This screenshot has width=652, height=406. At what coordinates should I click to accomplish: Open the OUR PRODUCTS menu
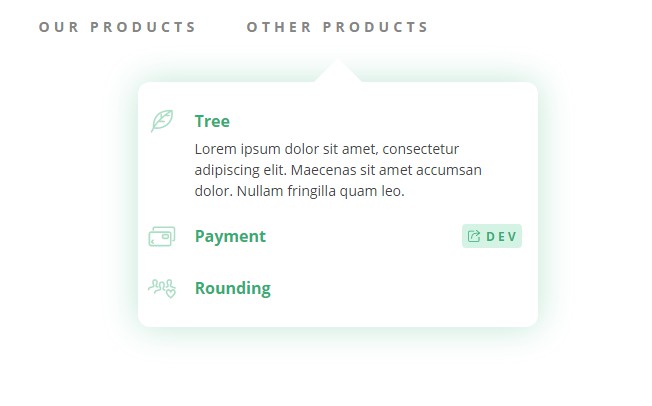click(x=117, y=27)
